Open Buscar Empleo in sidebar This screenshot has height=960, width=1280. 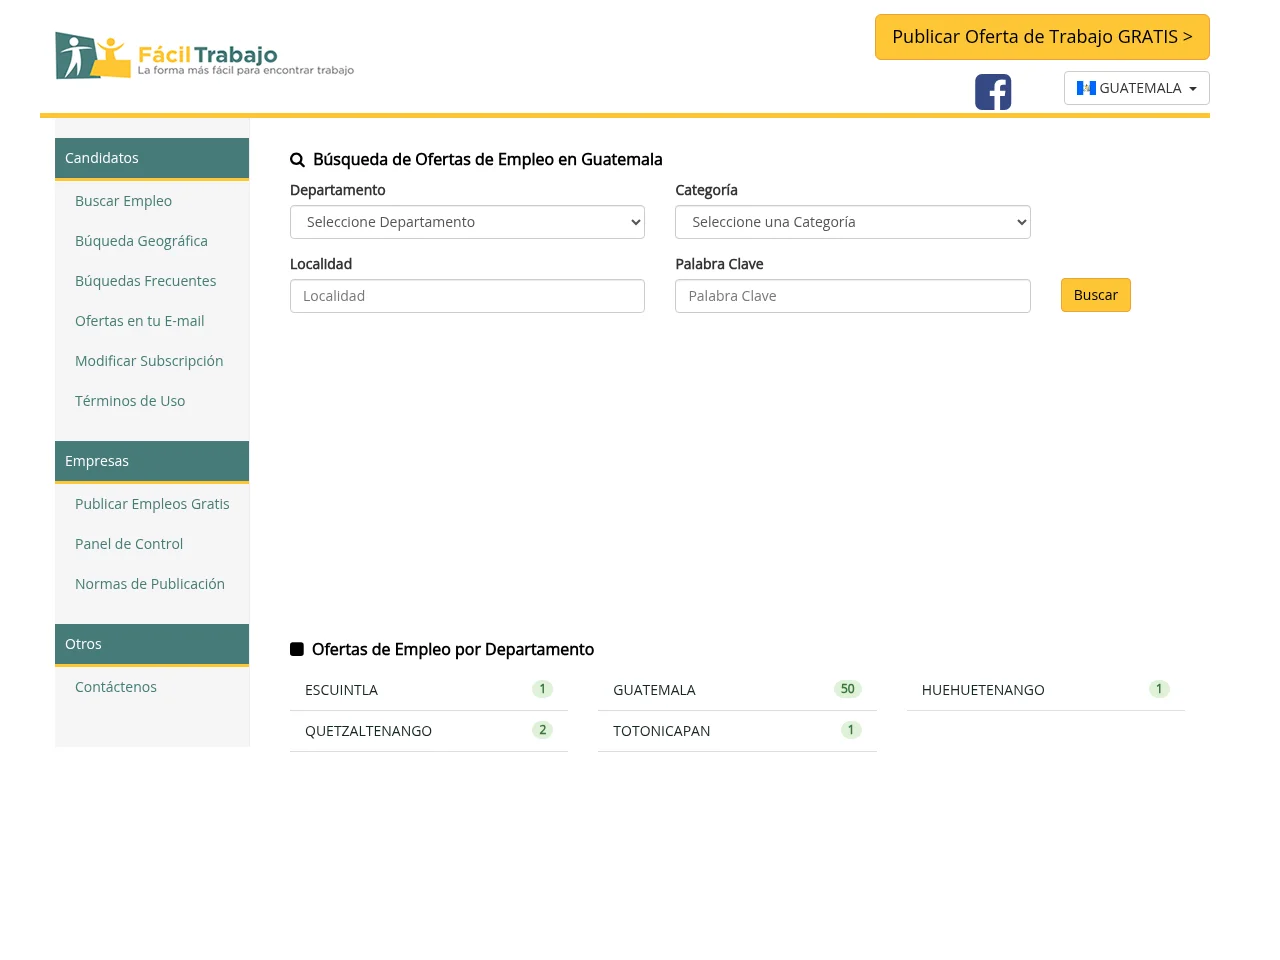123,201
